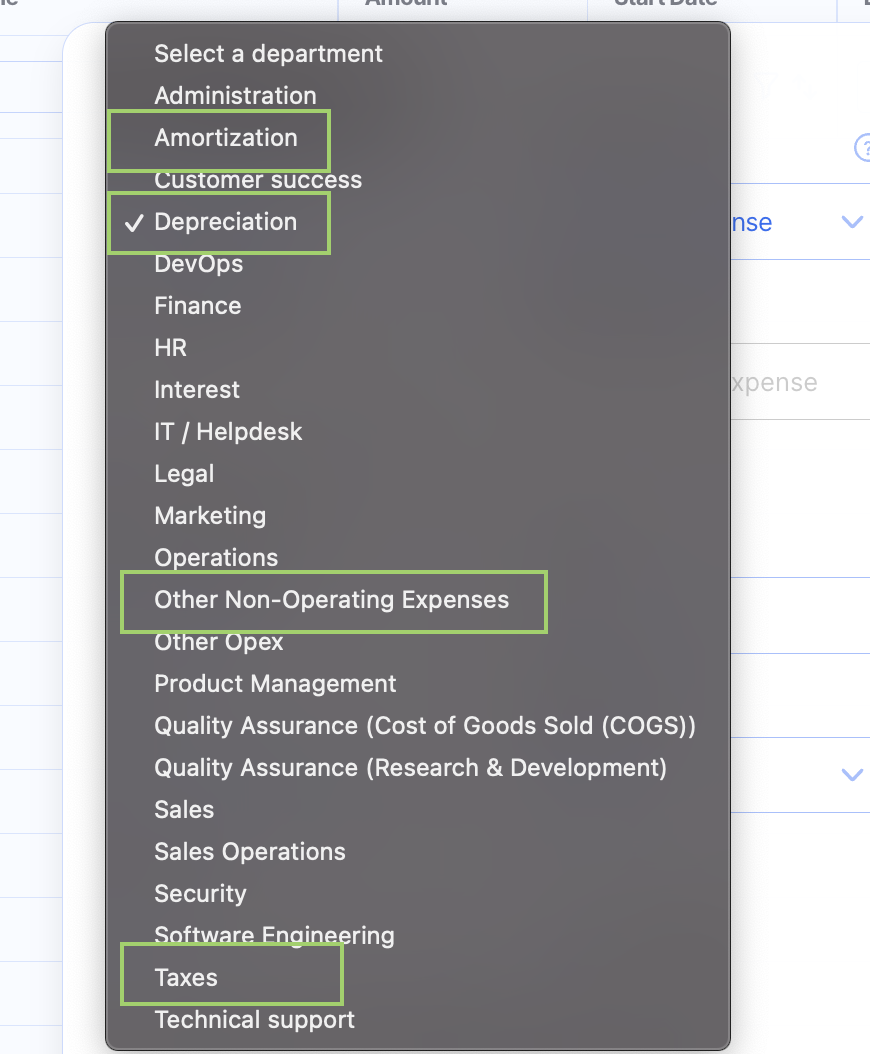Pick Customer success in dropdown
Viewport: 870px width, 1054px height.
pos(258,181)
